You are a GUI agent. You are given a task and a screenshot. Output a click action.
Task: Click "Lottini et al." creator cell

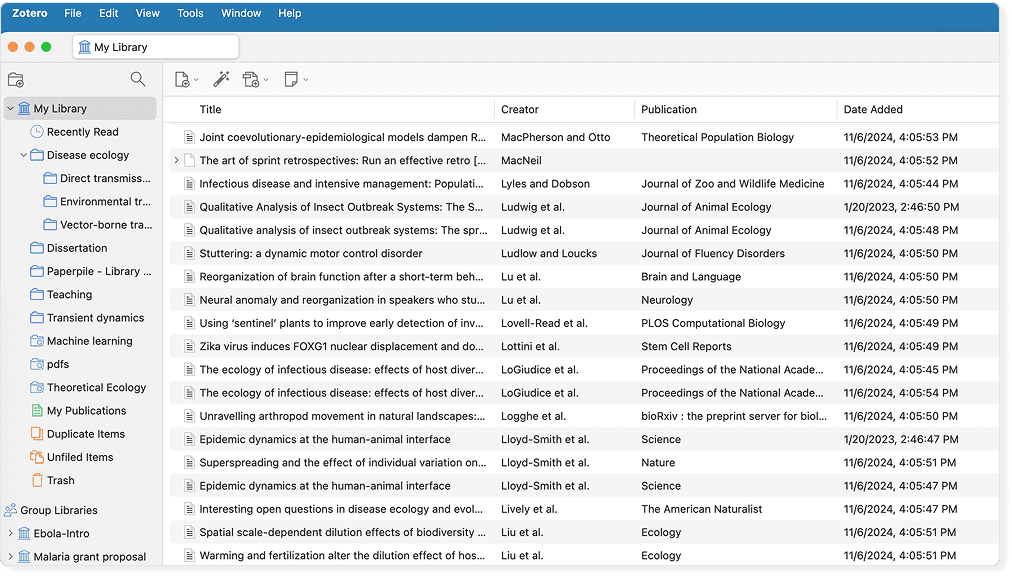tap(530, 347)
